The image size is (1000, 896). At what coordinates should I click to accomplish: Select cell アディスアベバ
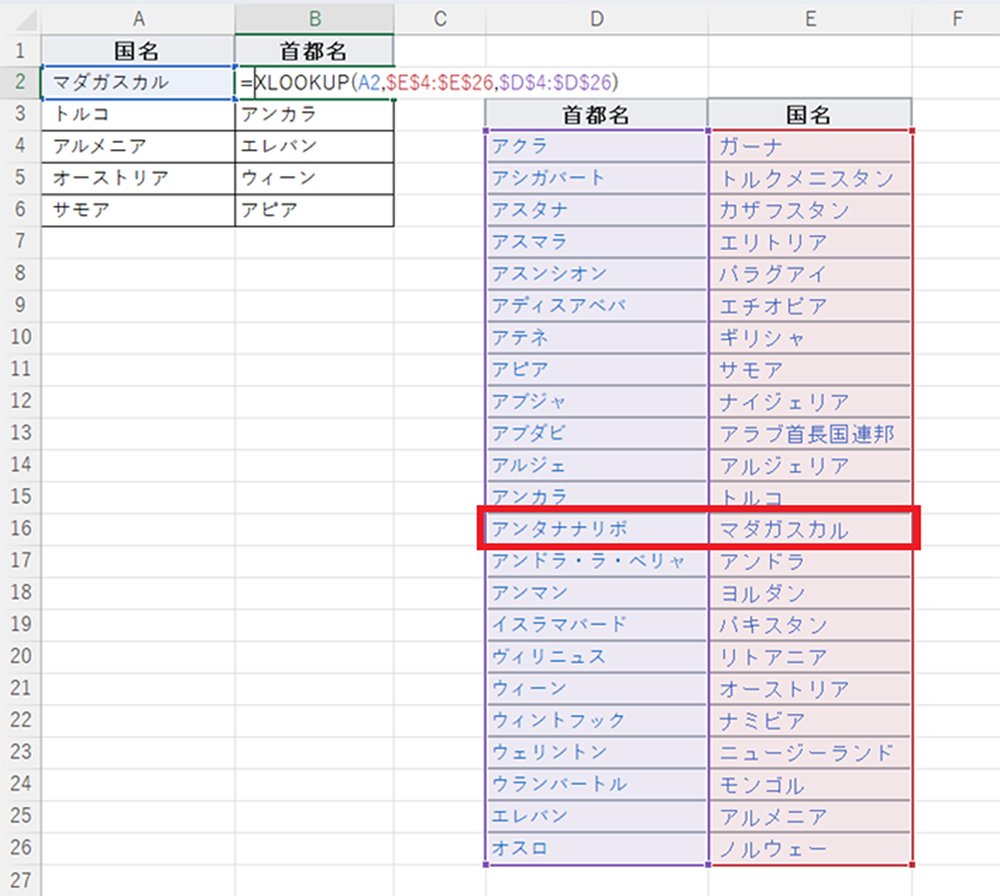pos(597,305)
